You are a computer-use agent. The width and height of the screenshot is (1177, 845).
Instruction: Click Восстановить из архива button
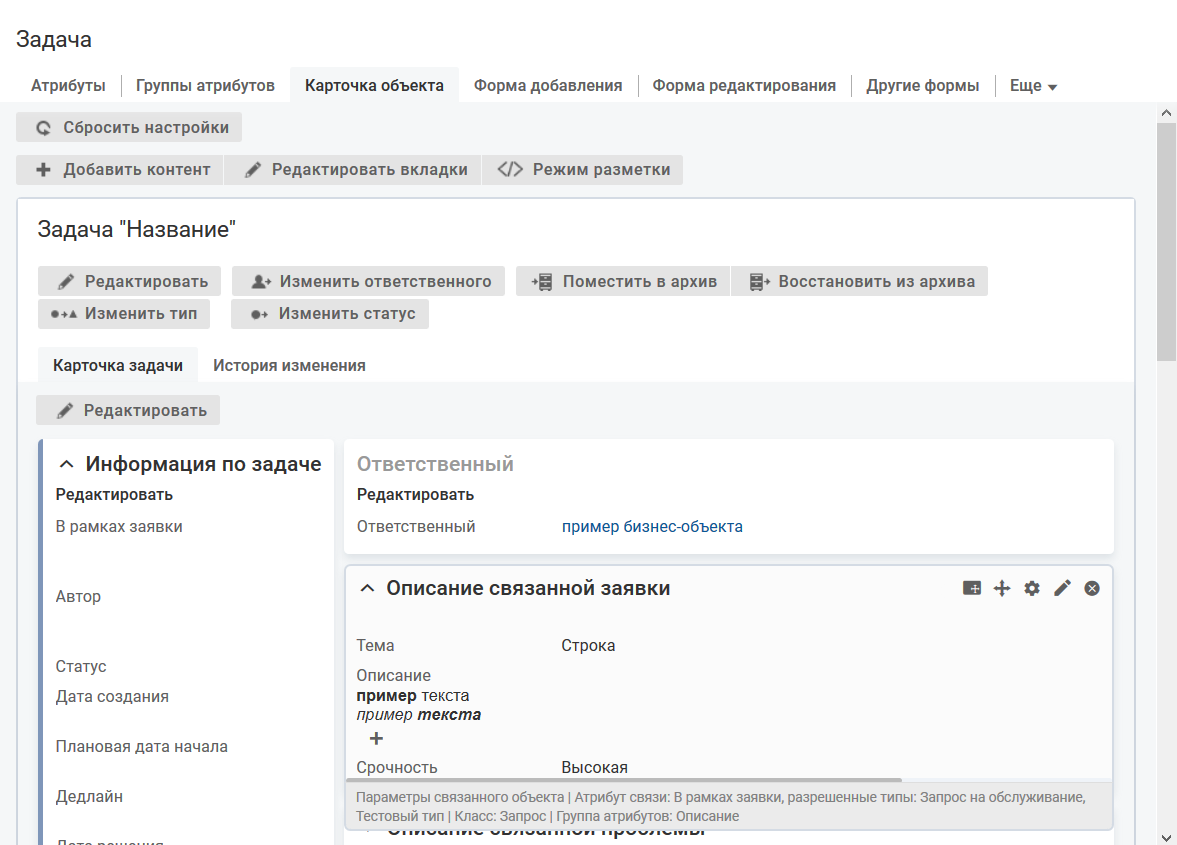[860, 281]
